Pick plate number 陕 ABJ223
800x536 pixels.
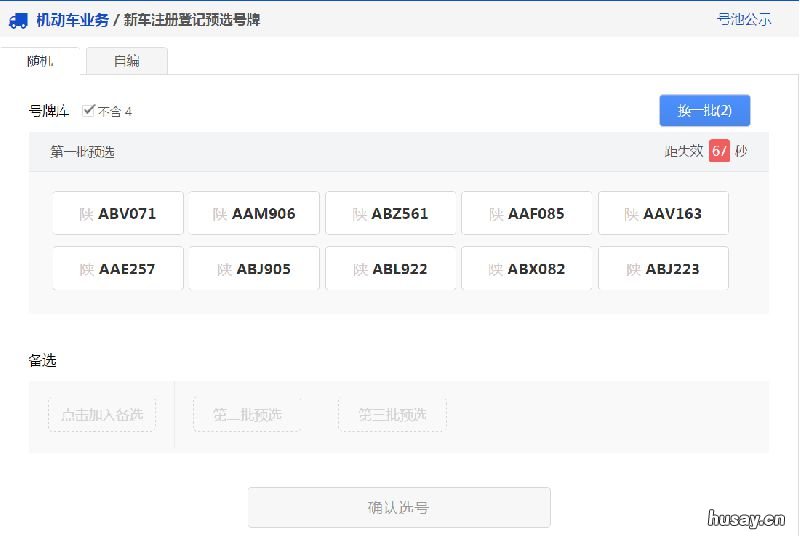point(663,269)
